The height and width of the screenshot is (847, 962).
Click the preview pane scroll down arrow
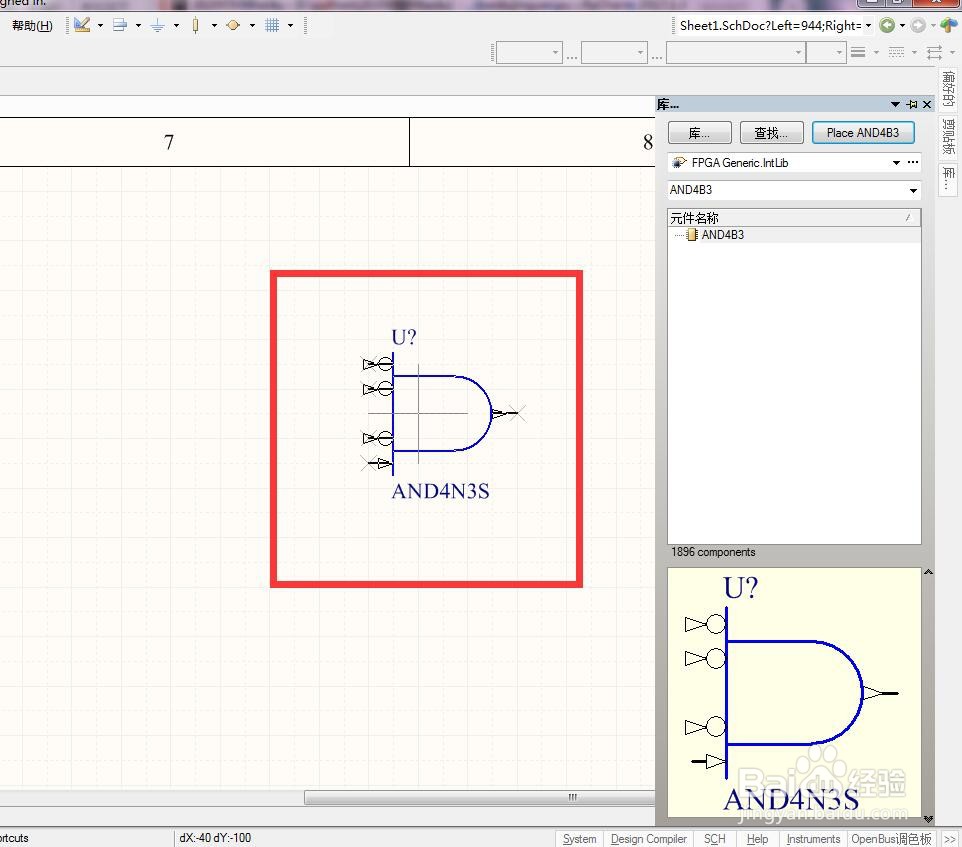pyautogui.click(x=928, y=819)
